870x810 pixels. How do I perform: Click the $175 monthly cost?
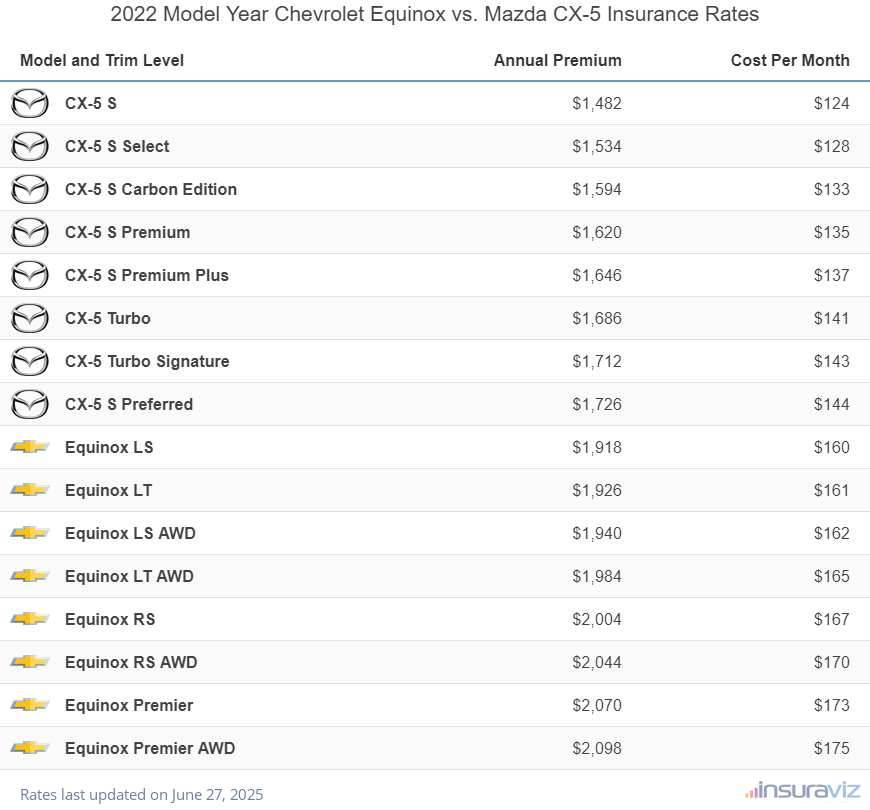[832, 748]
